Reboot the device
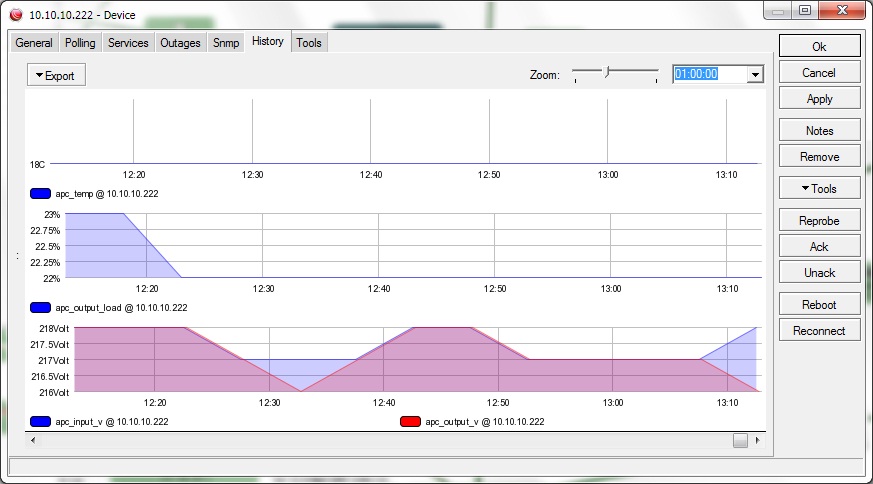The height and width of the screenshot is (484, 873). (x=820, y=304)
